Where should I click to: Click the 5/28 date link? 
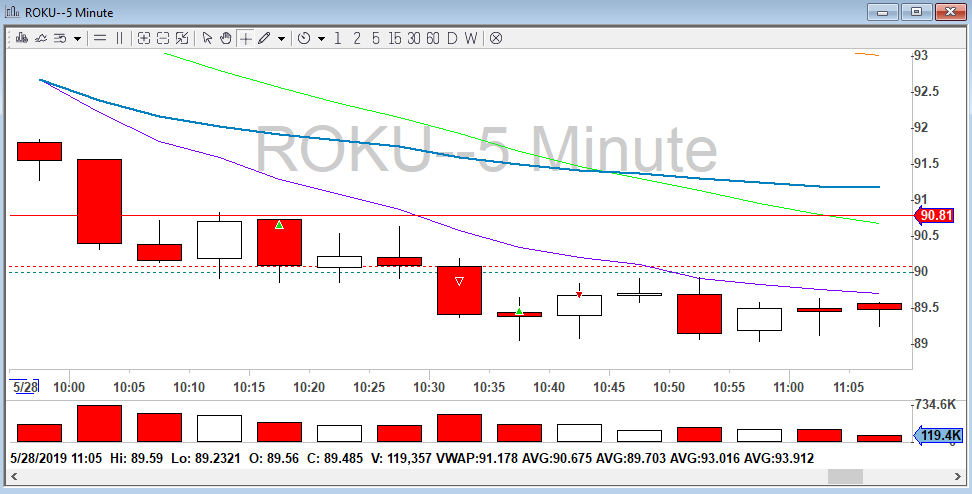(x=25, y=387)
